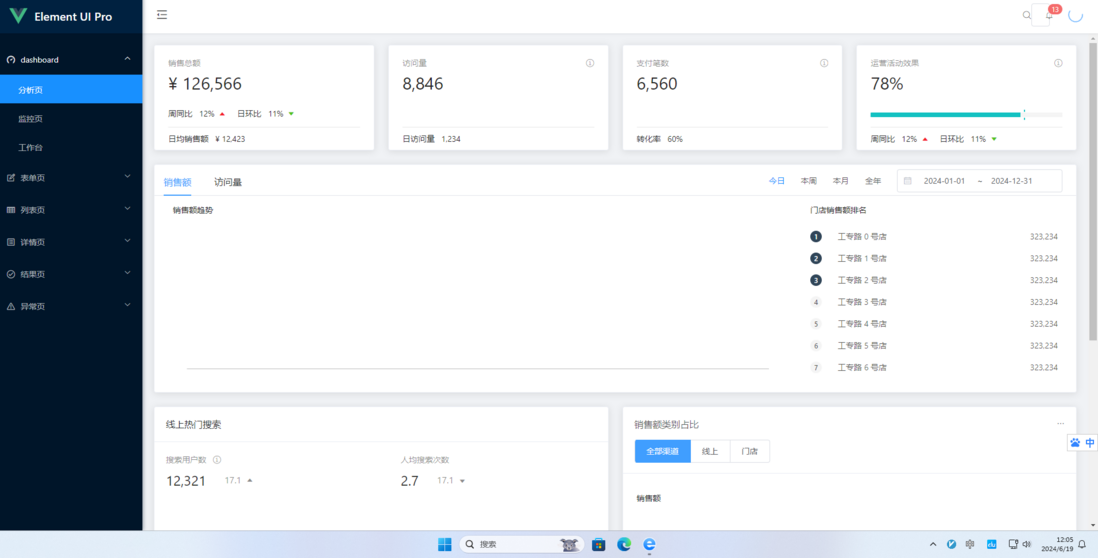Click the ¥ 126,566 sales total value
1098x558 pixels.
click(x=205, y=84)
